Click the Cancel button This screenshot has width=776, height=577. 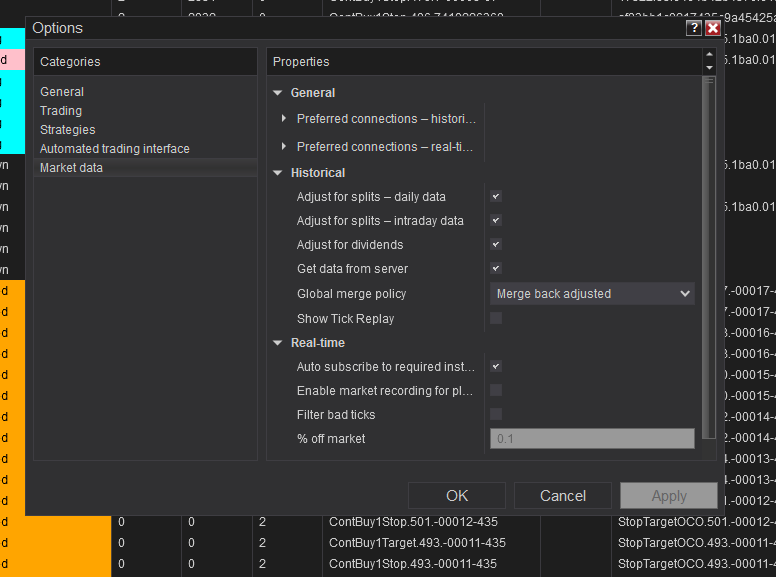coord(563,496)
